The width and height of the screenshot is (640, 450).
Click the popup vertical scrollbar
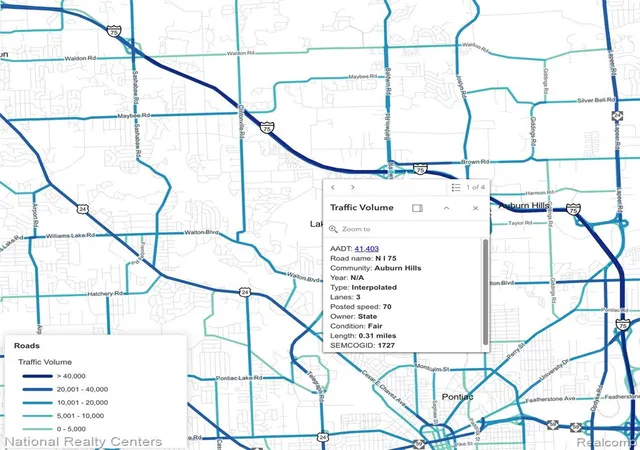coord(485,292)
